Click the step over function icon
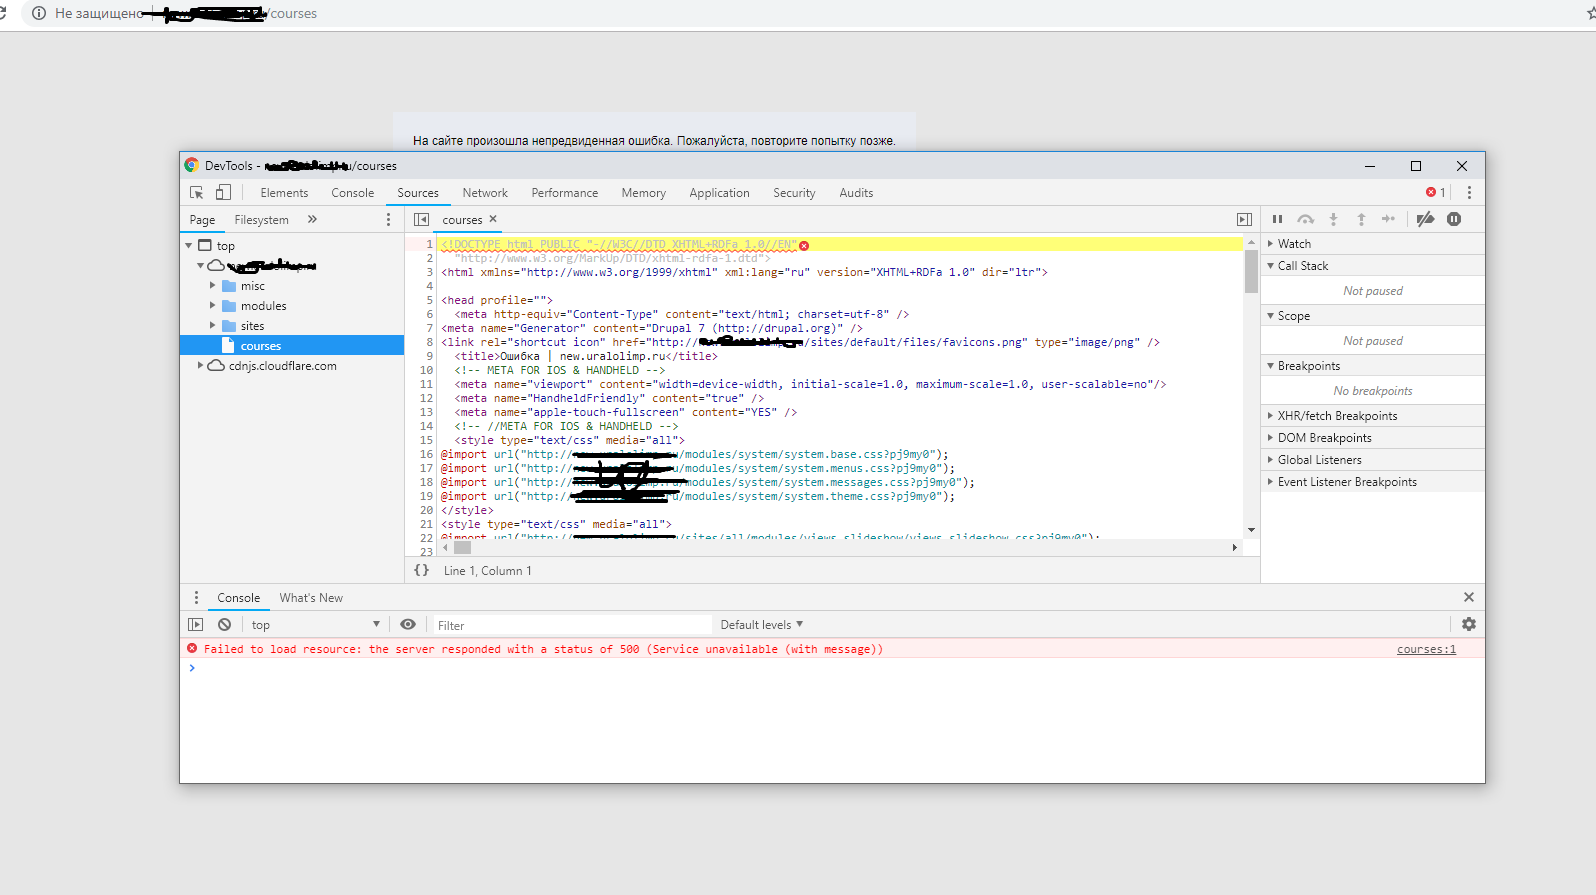This screenshot has height=895, width=1596. [x=1305, y=219]
